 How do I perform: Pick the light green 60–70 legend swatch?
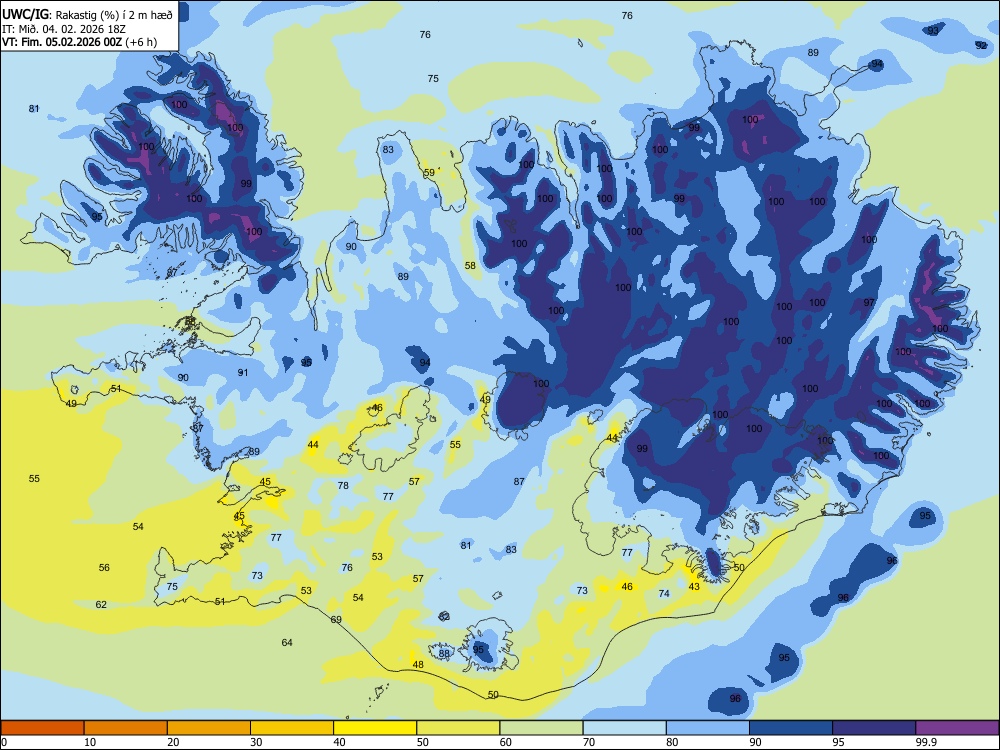tap(541, 728)
